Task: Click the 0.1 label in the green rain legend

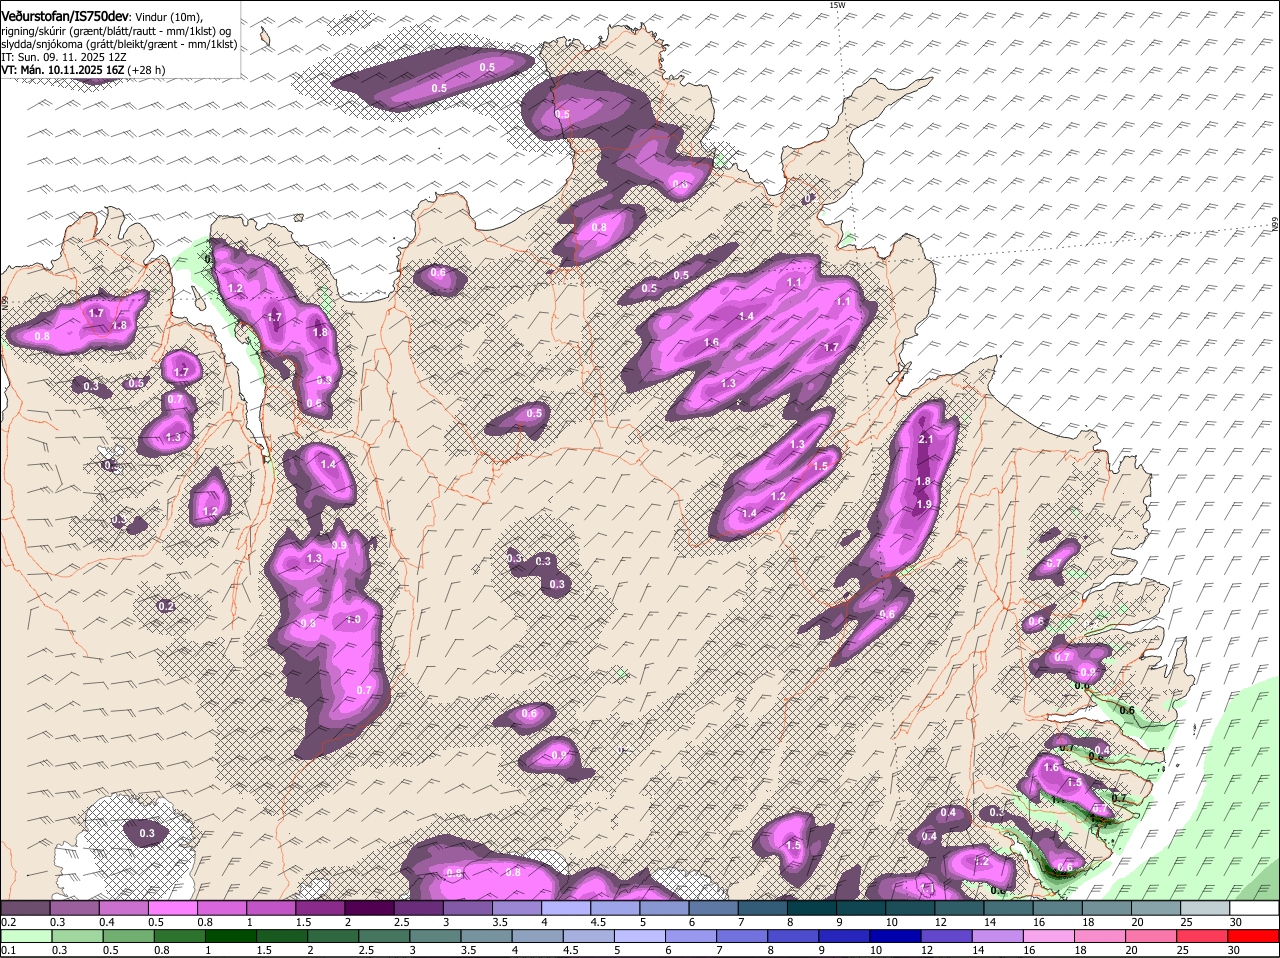Action: (x=8, y=950)
